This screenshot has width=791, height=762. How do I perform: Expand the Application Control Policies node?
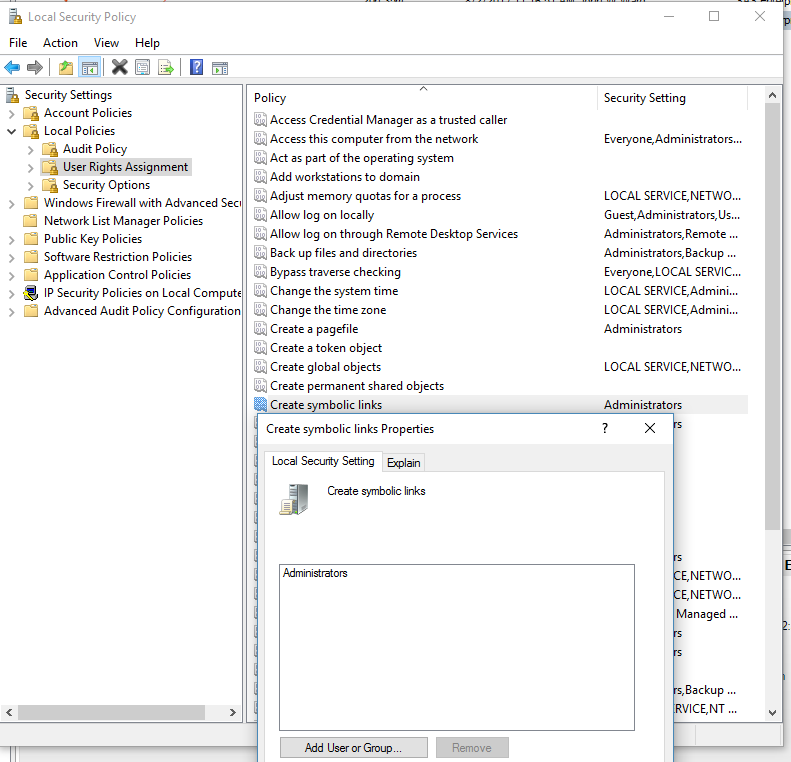[12, 275]
